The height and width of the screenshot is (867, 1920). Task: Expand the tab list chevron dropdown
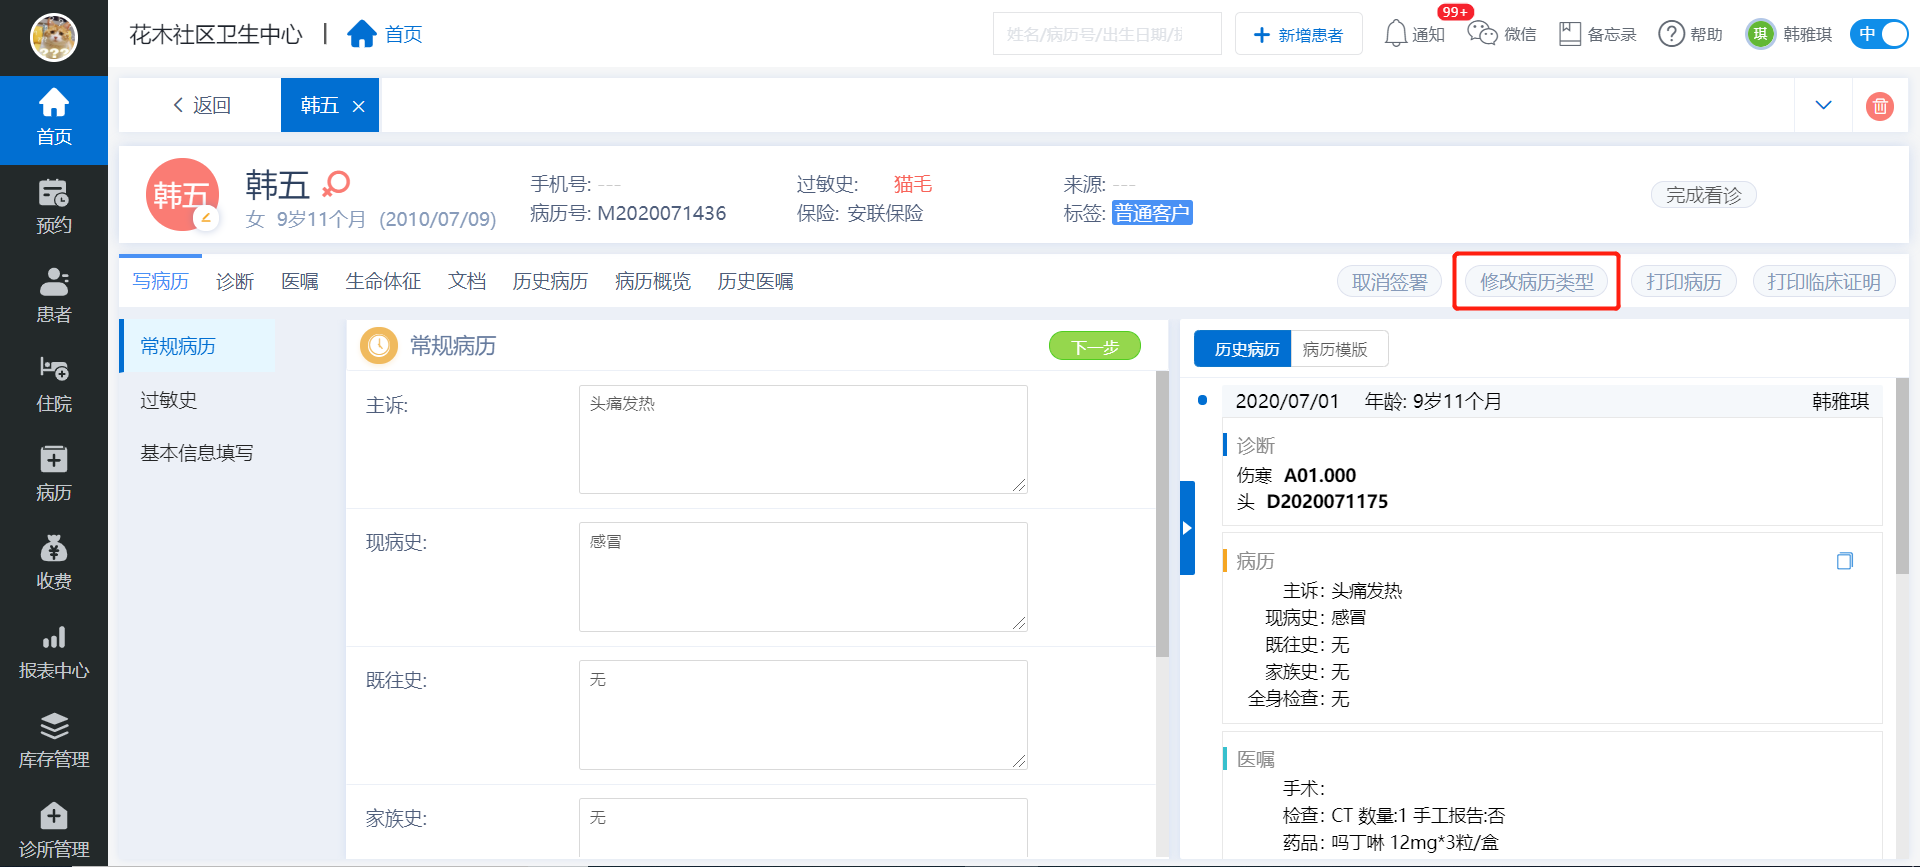(1823, 105)
